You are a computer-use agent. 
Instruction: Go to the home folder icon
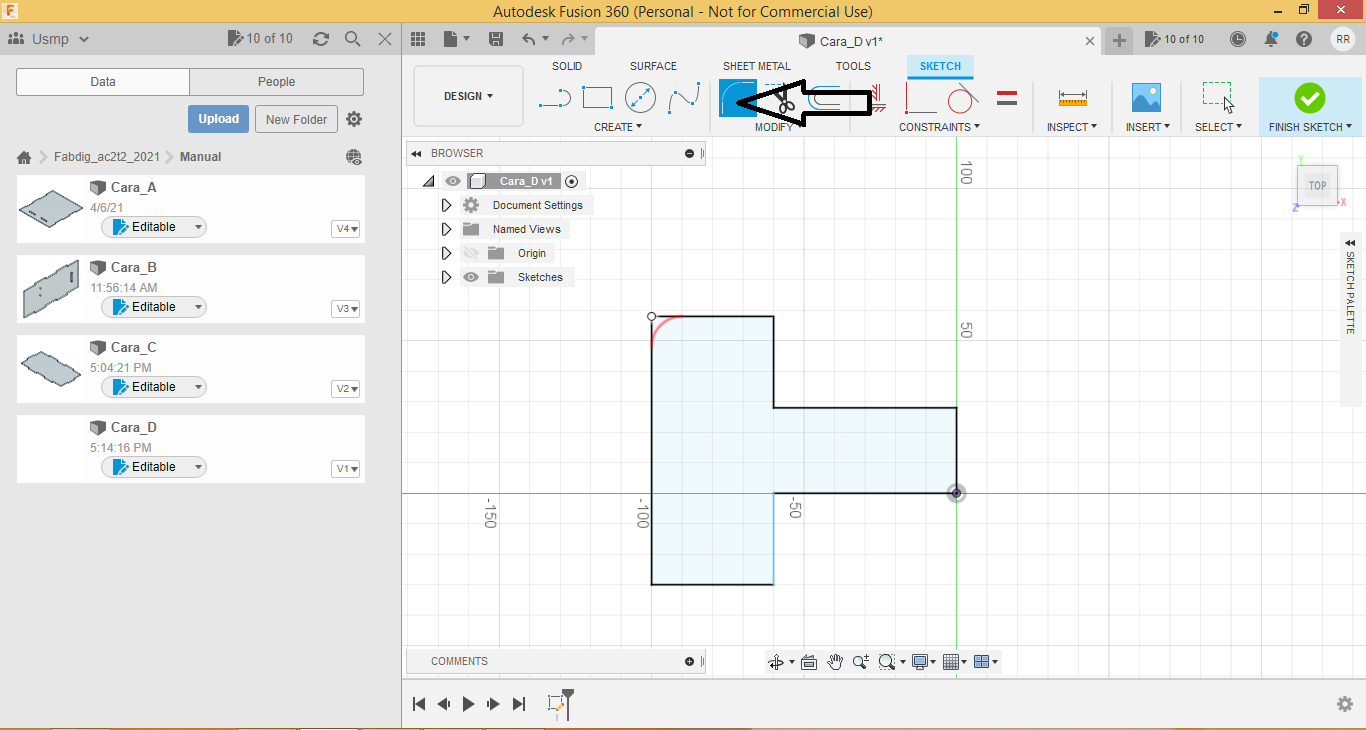24,157
